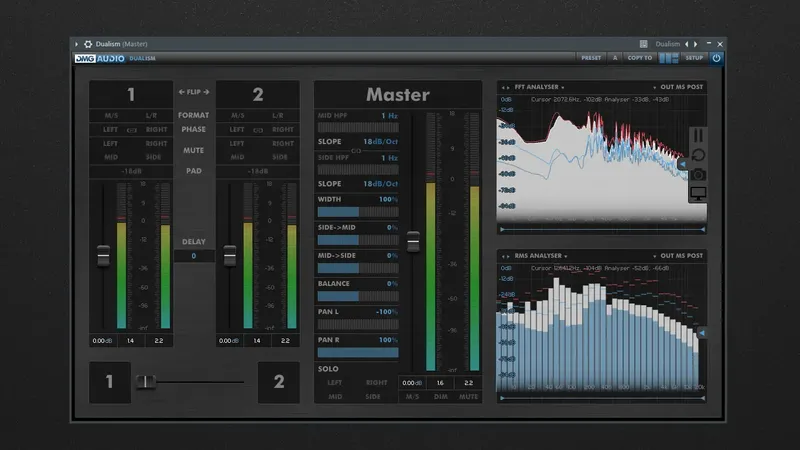Image resolution: width=800 pixels, height=450 pixels.
Task: Click the layout view icon next to SETUP
Action: click(669, 58)
